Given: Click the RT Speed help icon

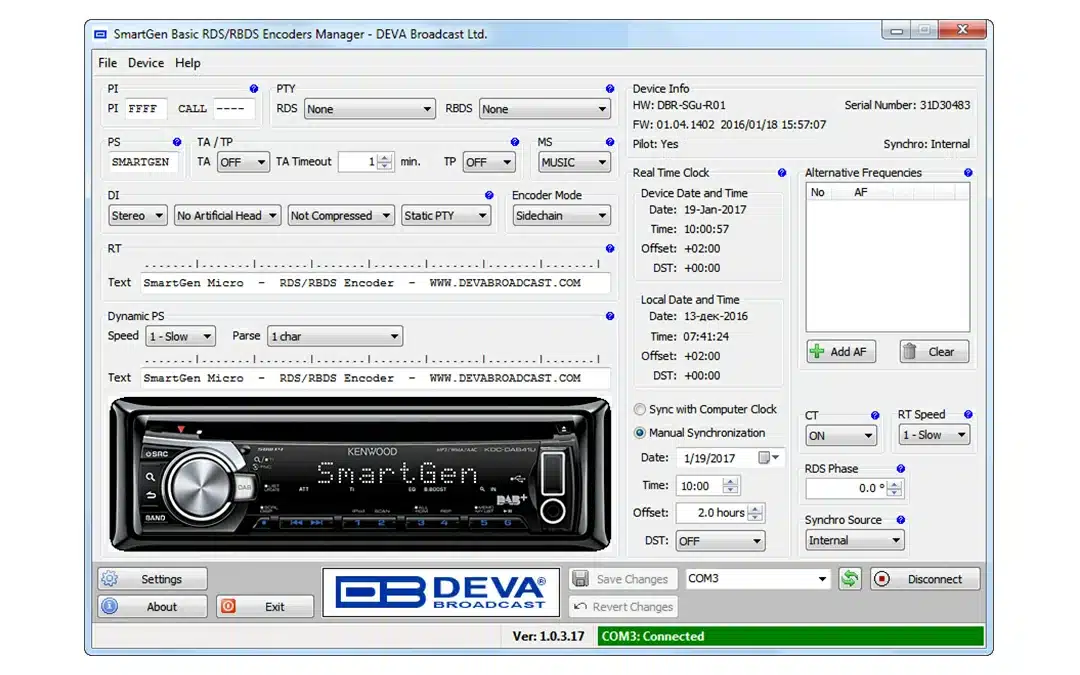Looking at the screenshot, I should (968, 415).
